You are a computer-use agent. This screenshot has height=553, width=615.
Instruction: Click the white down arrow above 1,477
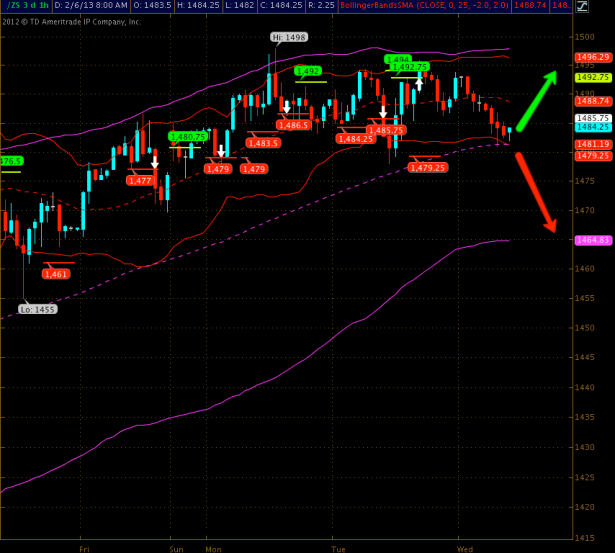[155, 162]
